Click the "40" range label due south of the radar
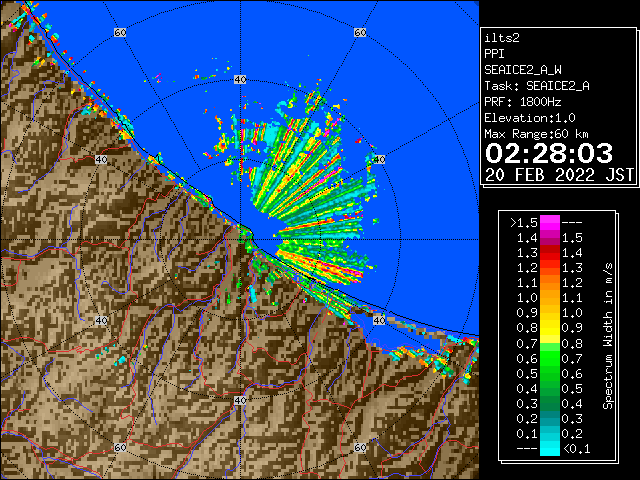The width and height of the screenshot is (640, 480). 240,400
